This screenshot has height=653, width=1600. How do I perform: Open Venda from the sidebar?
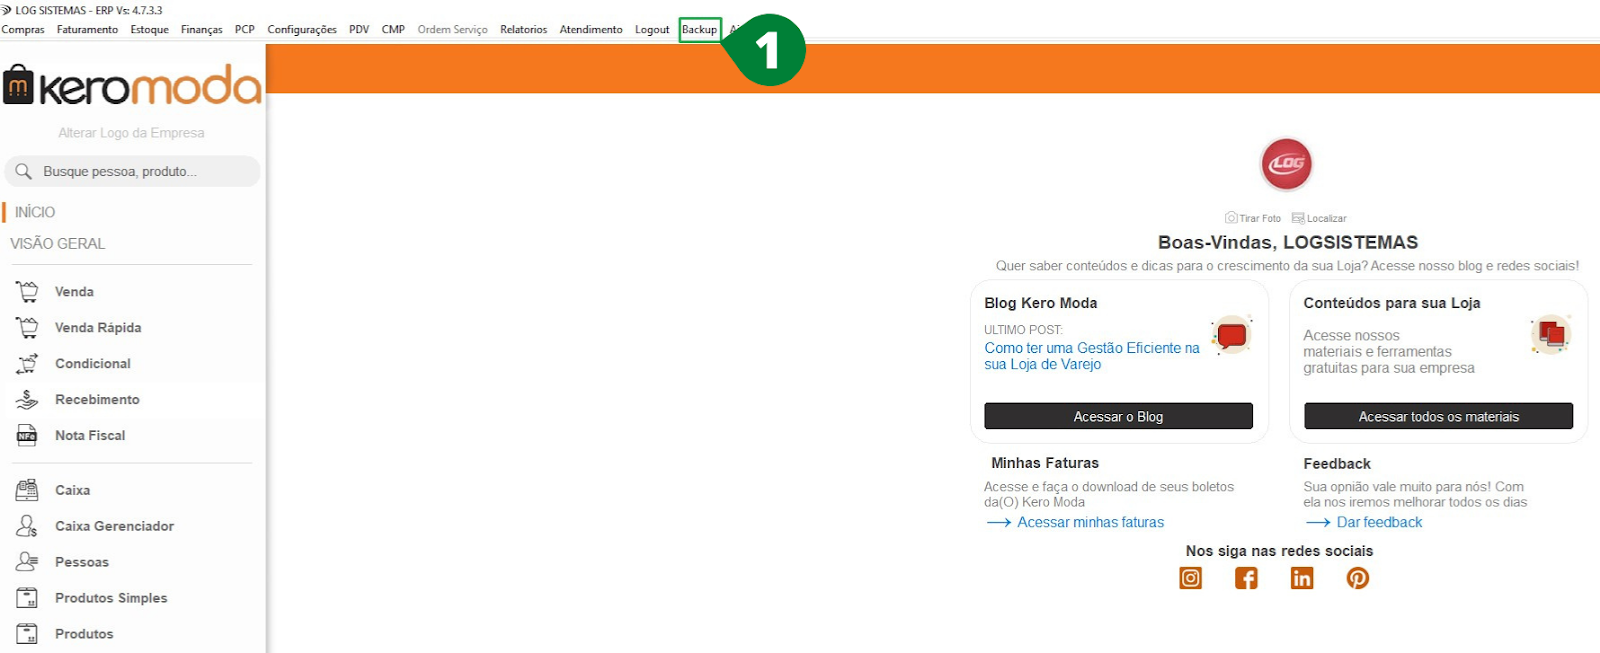click(x=74, y=292)
